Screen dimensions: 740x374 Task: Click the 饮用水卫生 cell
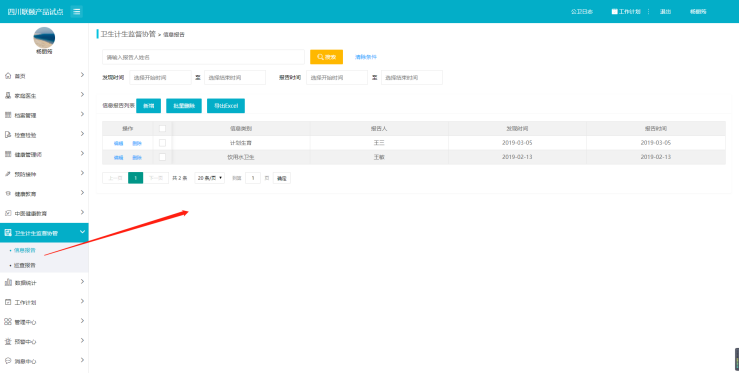(241, 157)
